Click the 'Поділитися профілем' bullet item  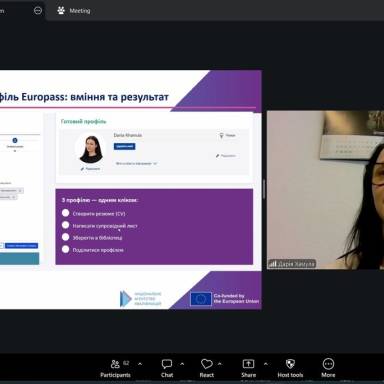(93, 250)
